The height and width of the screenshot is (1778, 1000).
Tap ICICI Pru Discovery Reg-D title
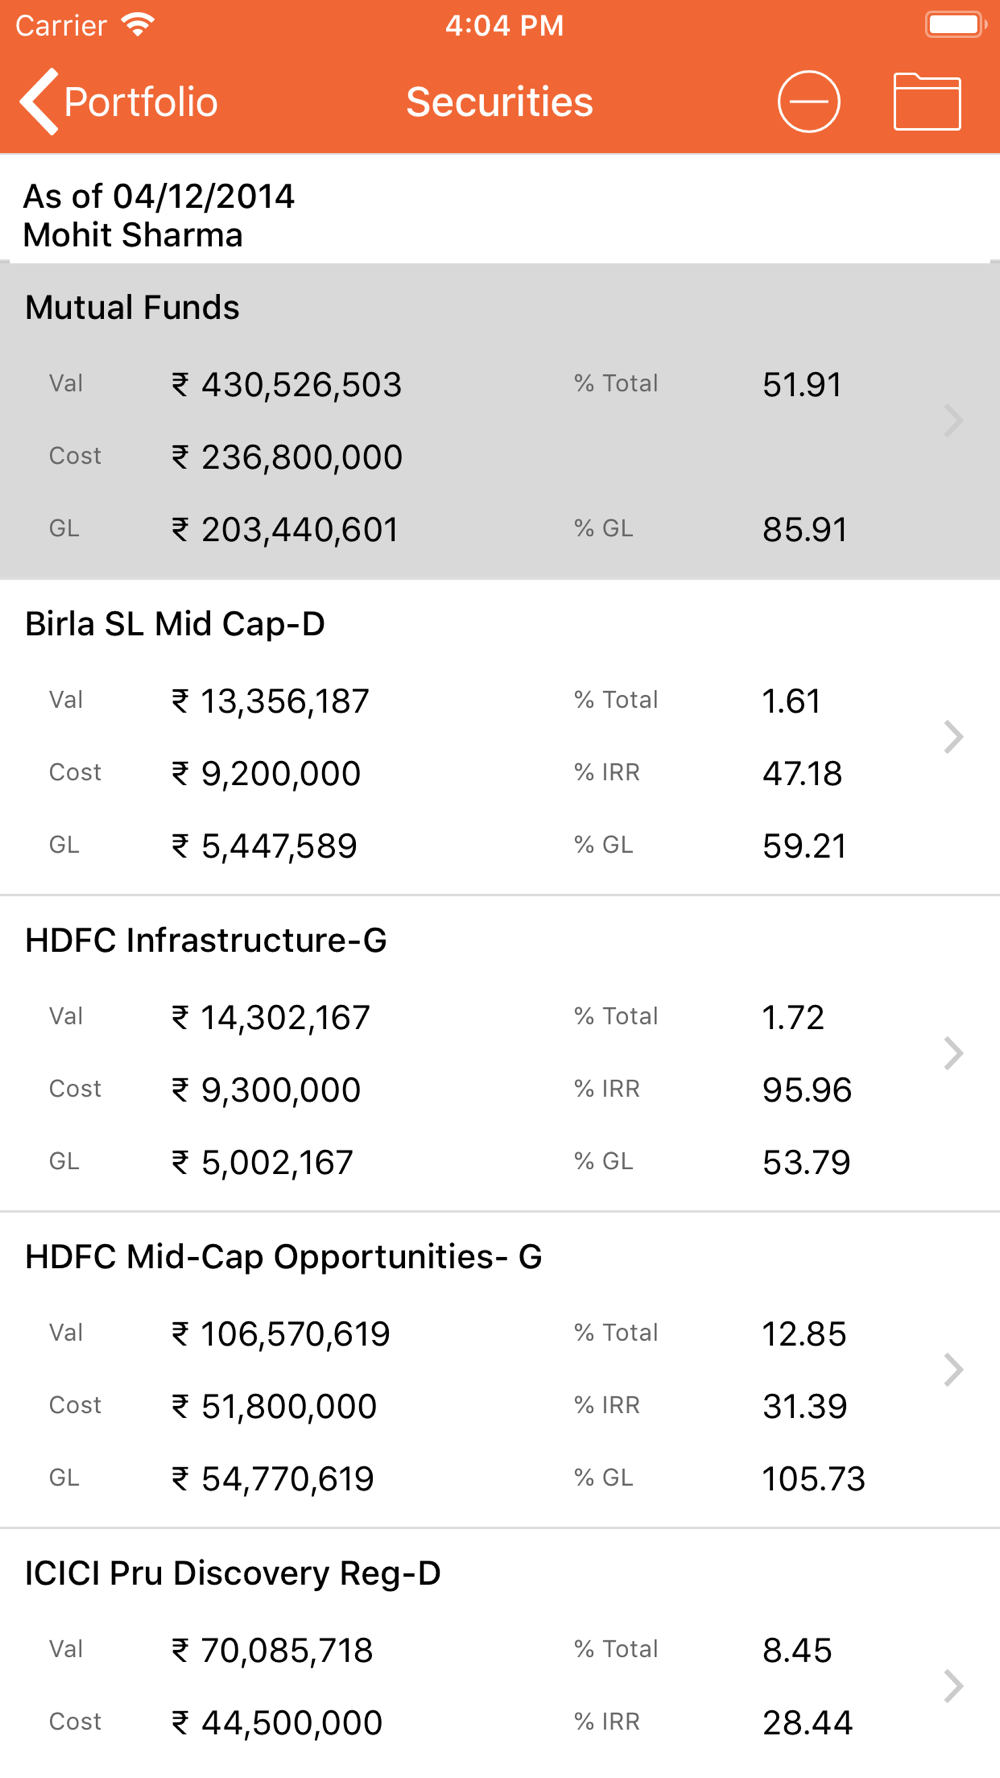(232, 1573)
